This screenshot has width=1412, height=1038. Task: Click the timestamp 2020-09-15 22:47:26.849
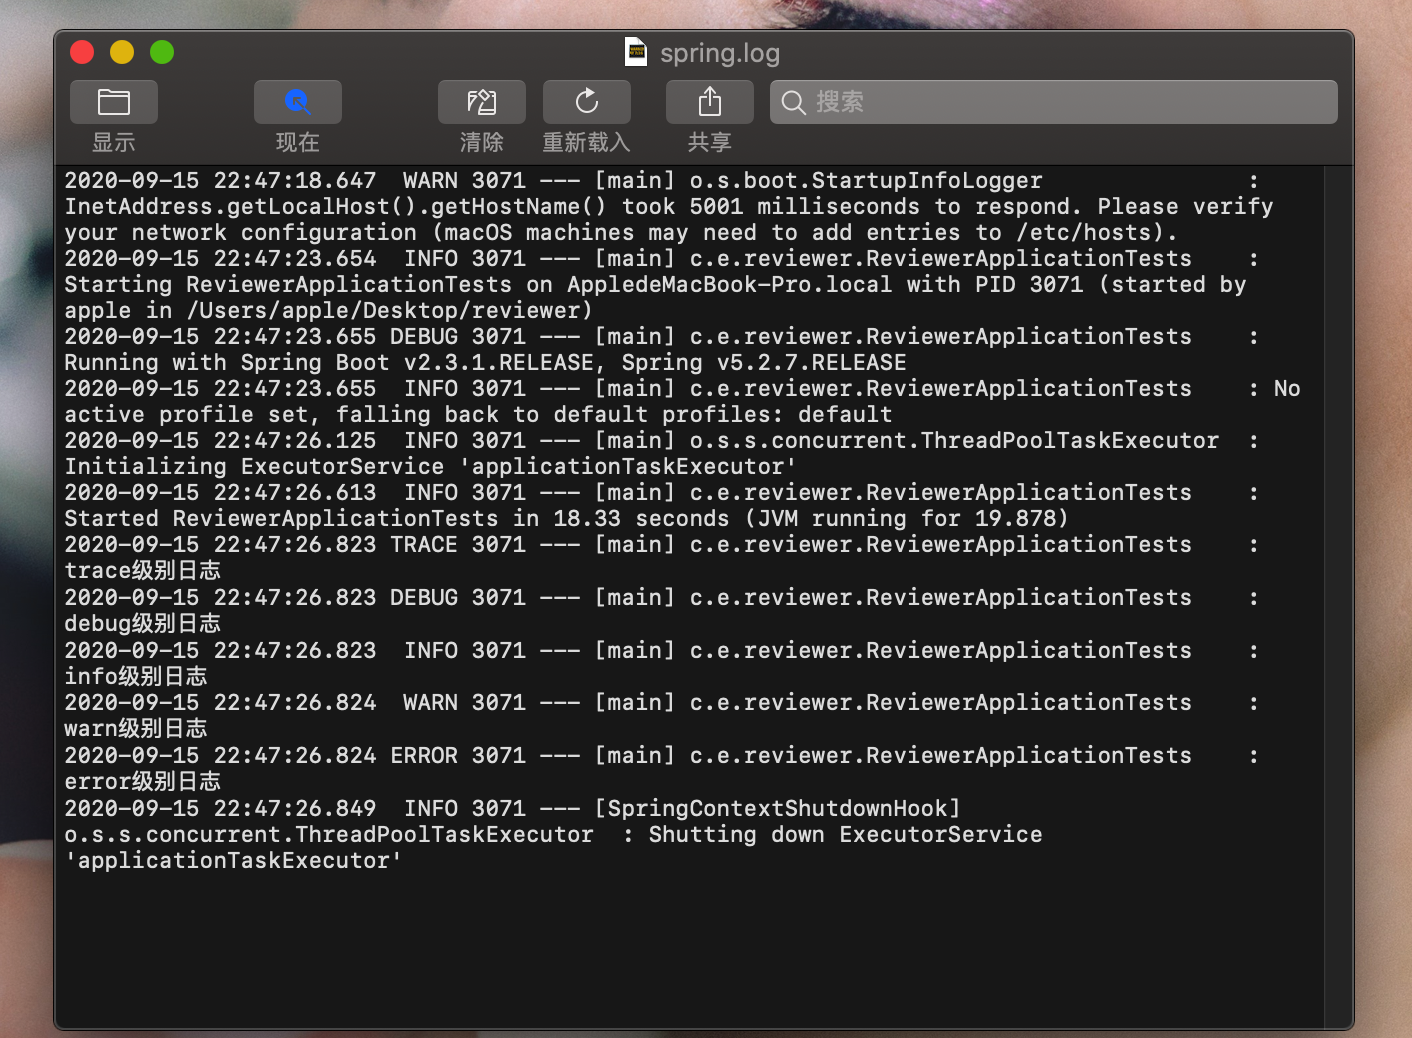pos(220,809)
